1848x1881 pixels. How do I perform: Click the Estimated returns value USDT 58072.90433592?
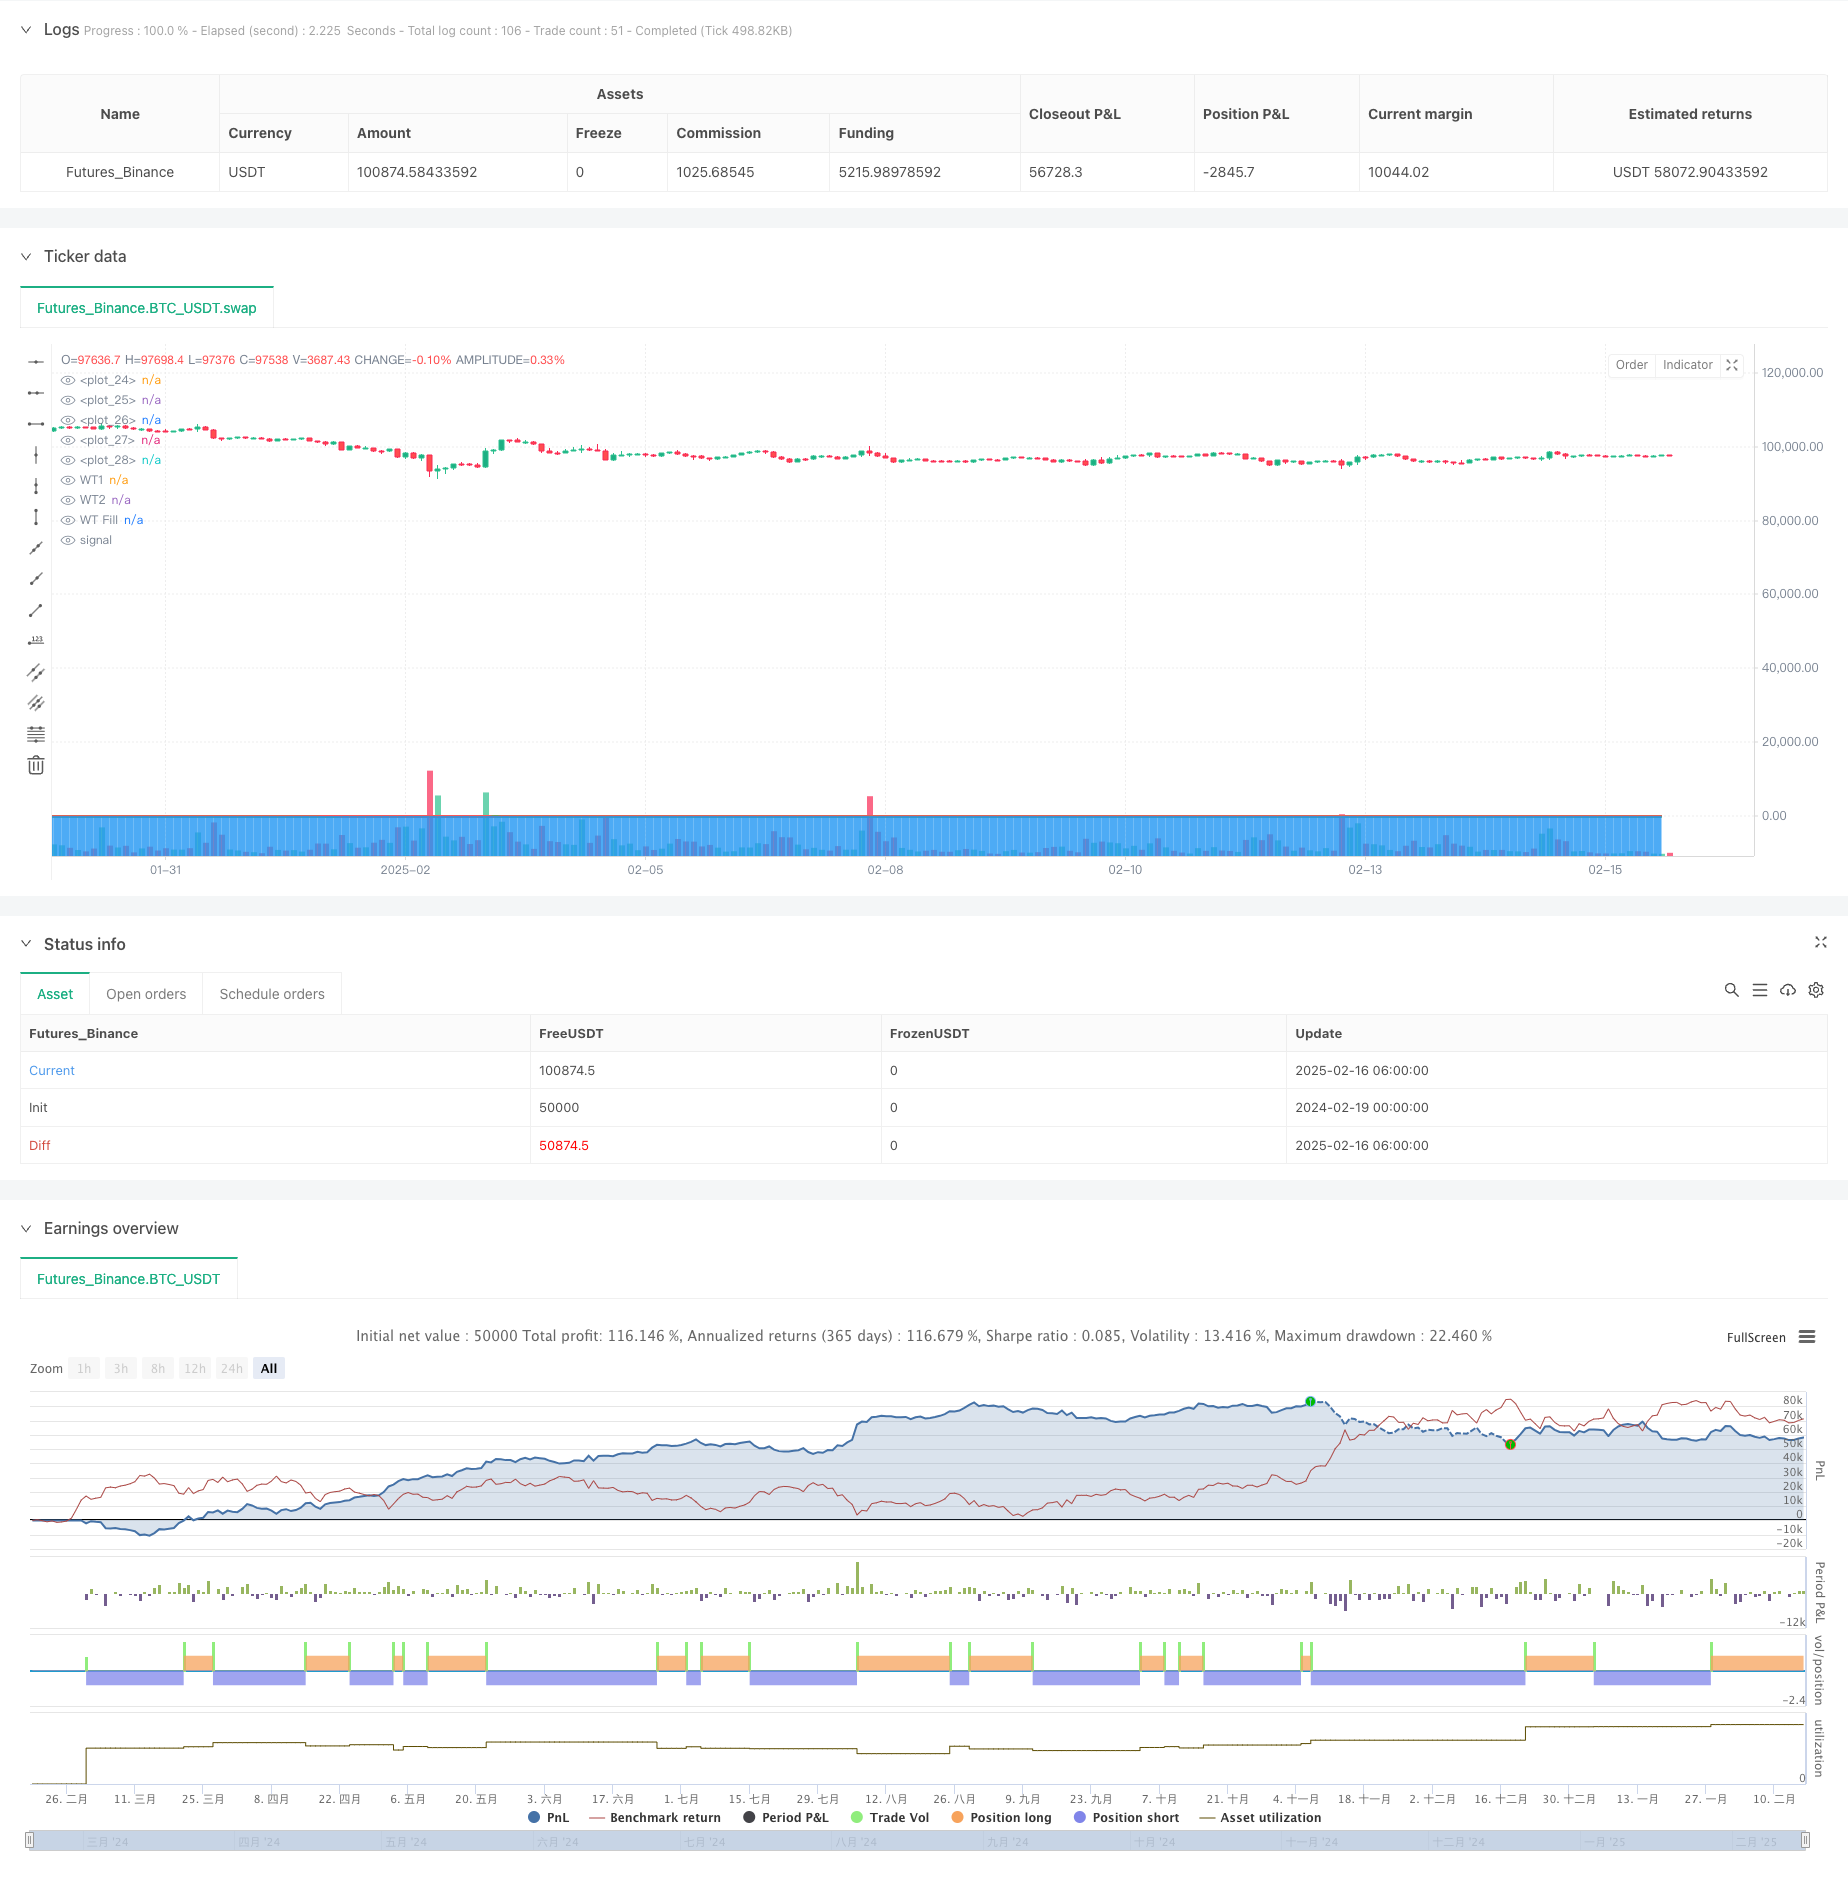1690,172
